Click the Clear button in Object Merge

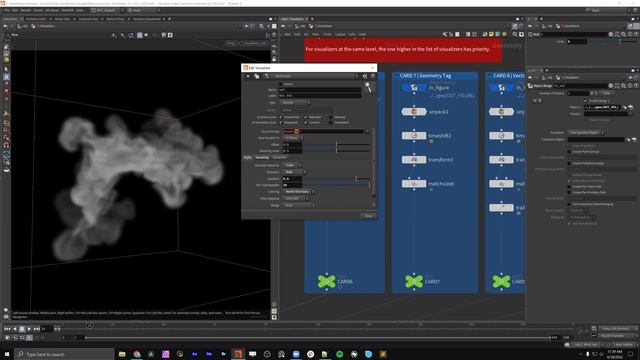click(x=607, y=93)
